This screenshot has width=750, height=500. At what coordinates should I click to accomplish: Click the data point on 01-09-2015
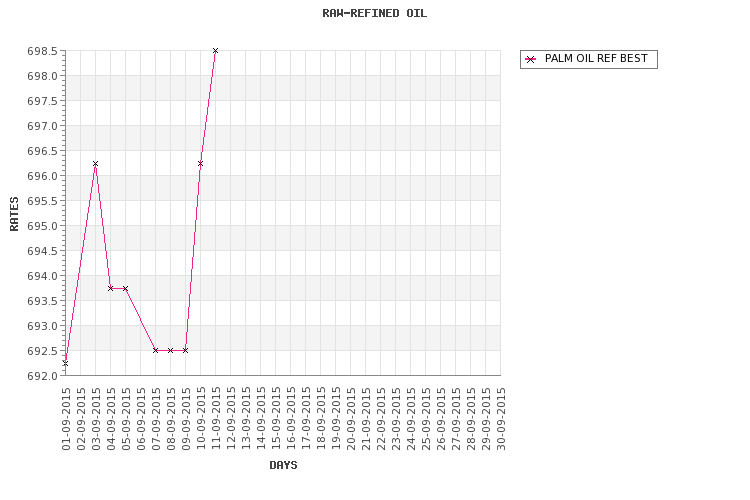click(66, 363)
